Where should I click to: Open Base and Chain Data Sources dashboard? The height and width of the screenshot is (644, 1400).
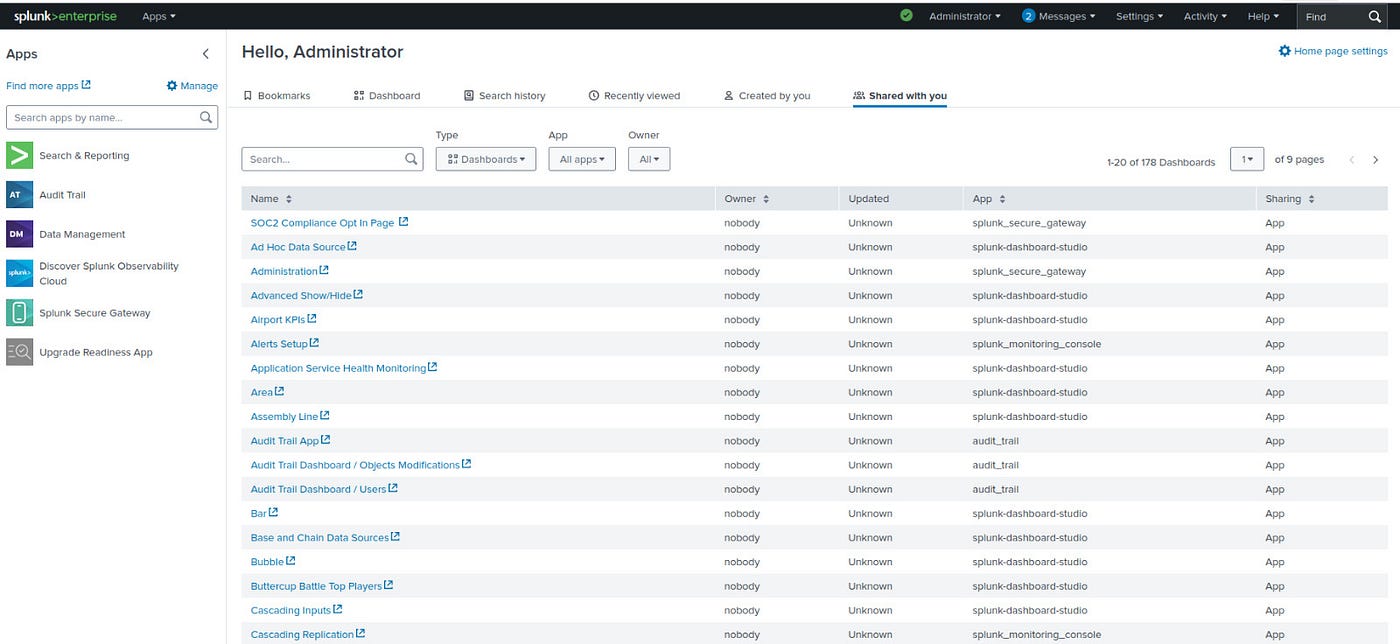[320, 538]
